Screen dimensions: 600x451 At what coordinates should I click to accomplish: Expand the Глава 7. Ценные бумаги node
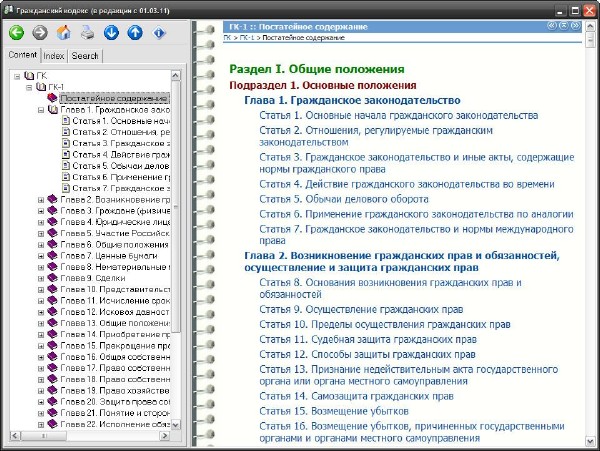click(41, 256)
